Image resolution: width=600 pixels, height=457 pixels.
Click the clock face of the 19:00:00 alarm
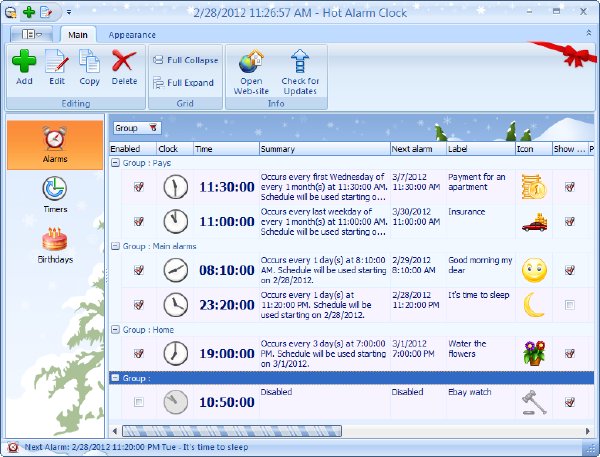(x=176, y=353)
